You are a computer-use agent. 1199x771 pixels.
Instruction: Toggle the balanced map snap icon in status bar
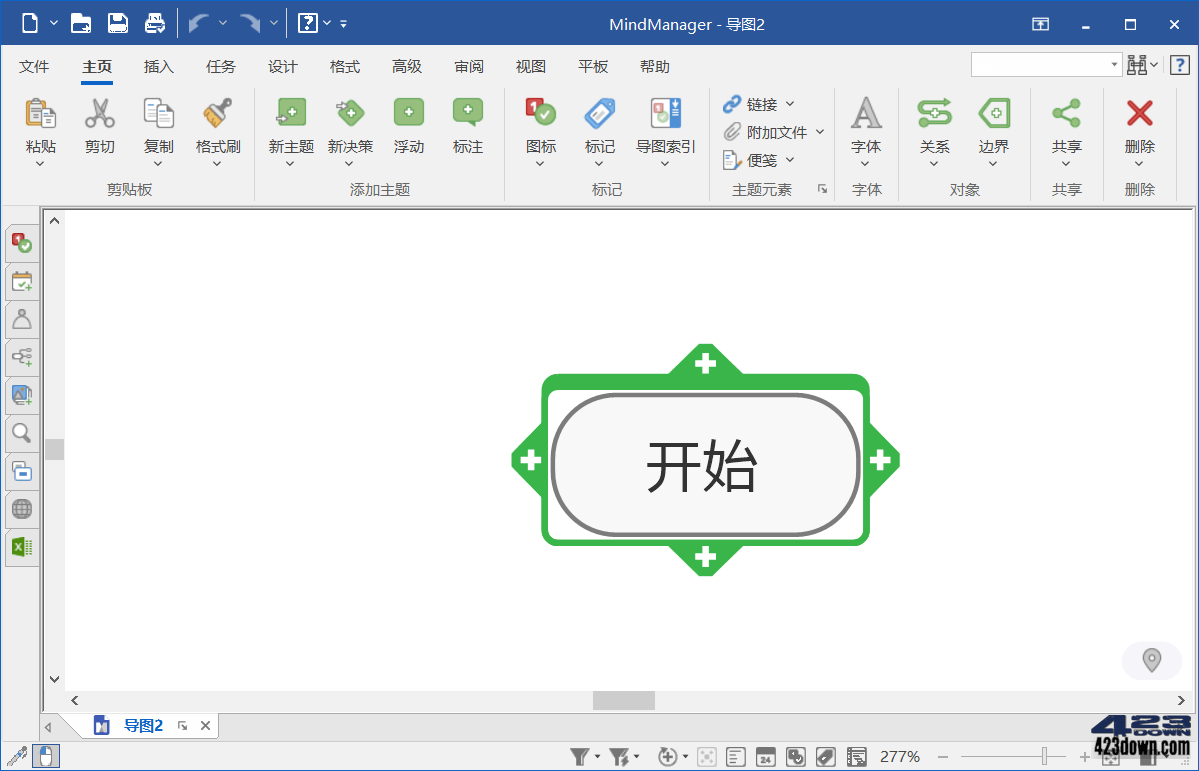click(705, 757)
